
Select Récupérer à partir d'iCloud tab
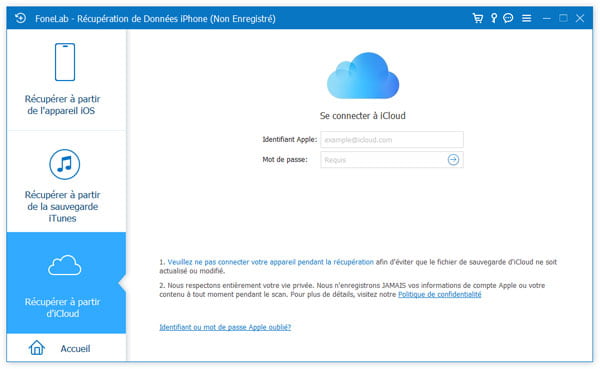tap(66, 282)
